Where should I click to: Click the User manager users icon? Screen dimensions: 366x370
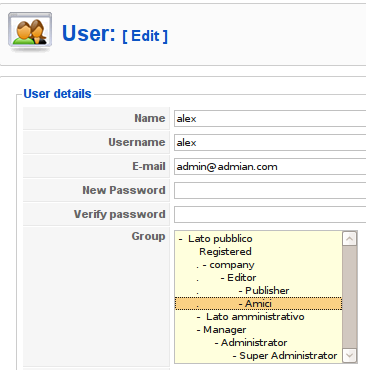(x=30, y=32)
